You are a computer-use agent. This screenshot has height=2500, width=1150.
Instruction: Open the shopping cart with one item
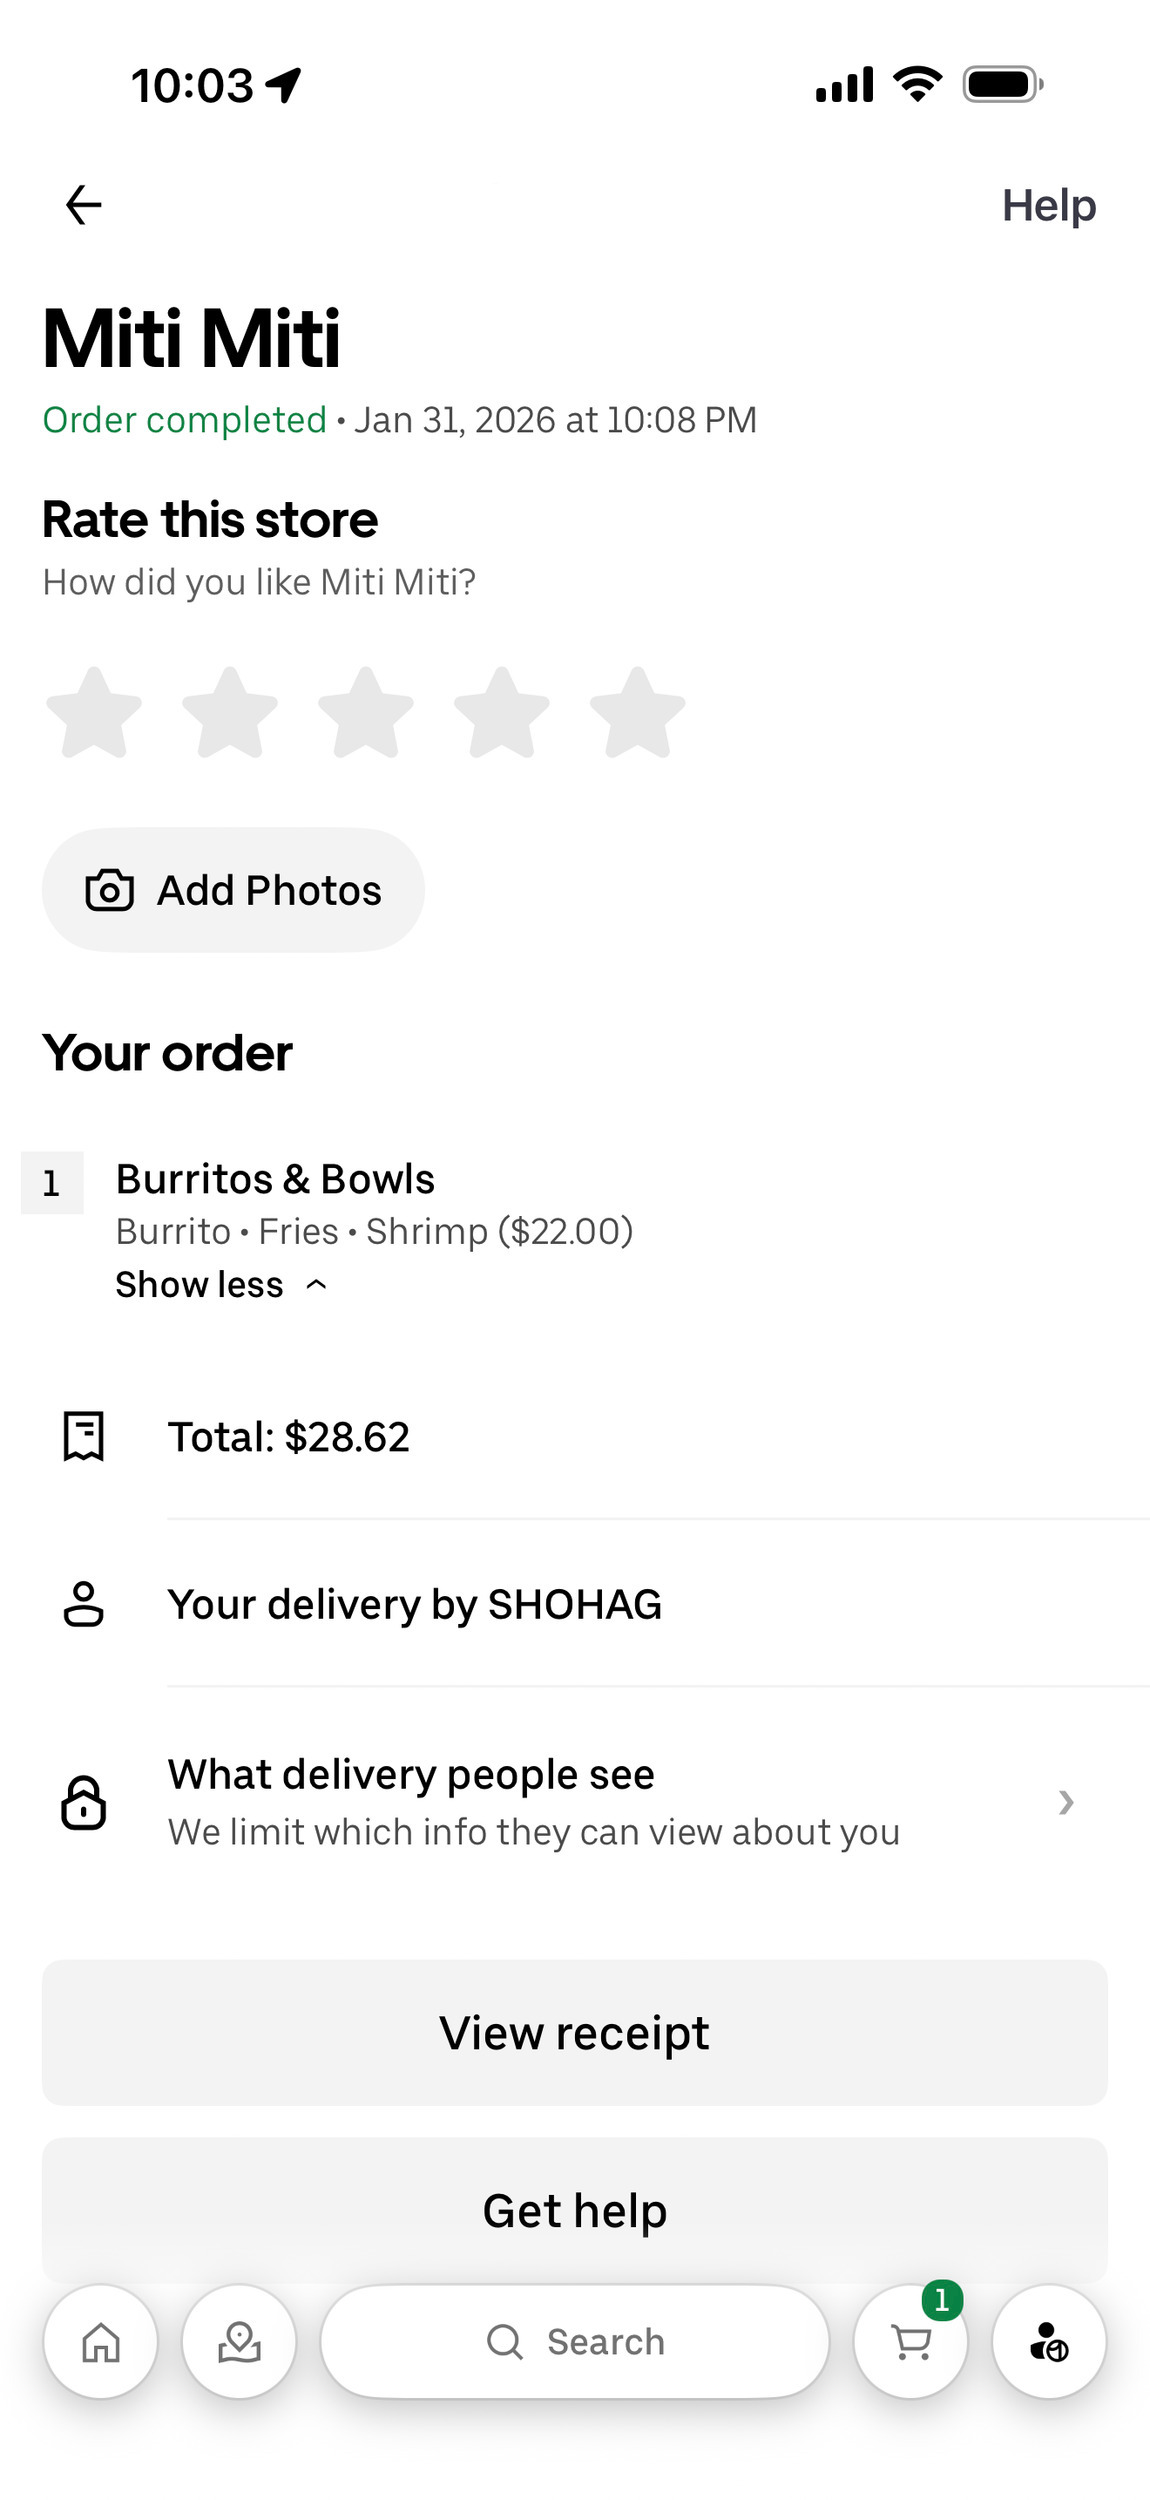(911, 2342)
